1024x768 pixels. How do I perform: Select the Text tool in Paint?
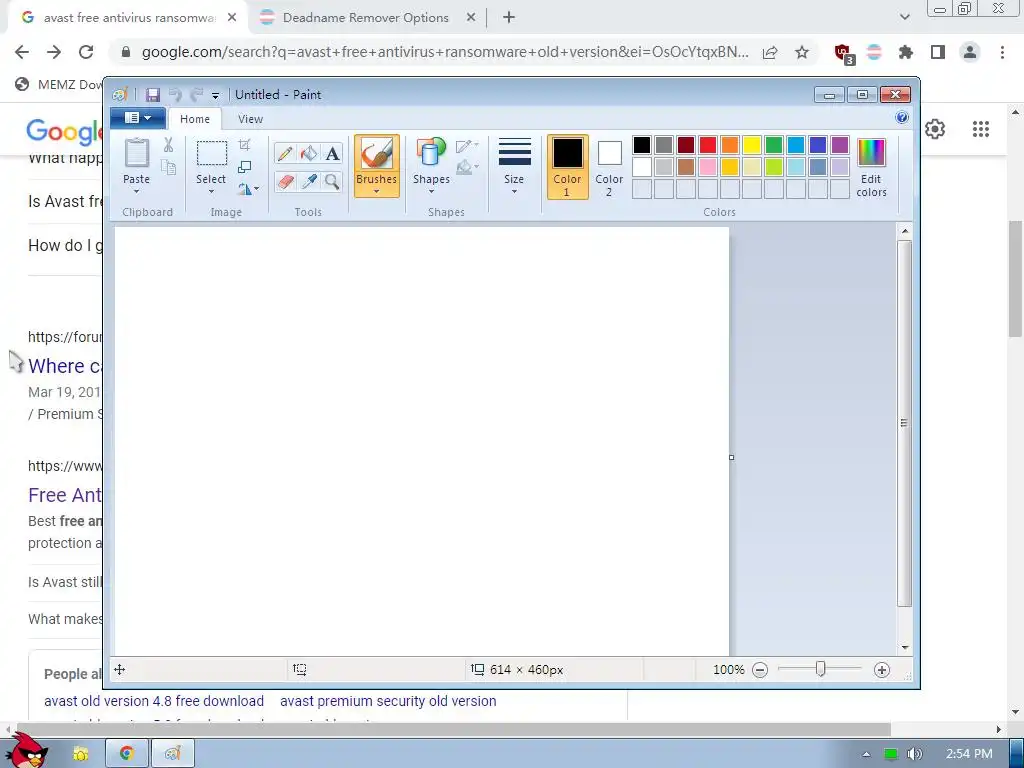(332, 153)
